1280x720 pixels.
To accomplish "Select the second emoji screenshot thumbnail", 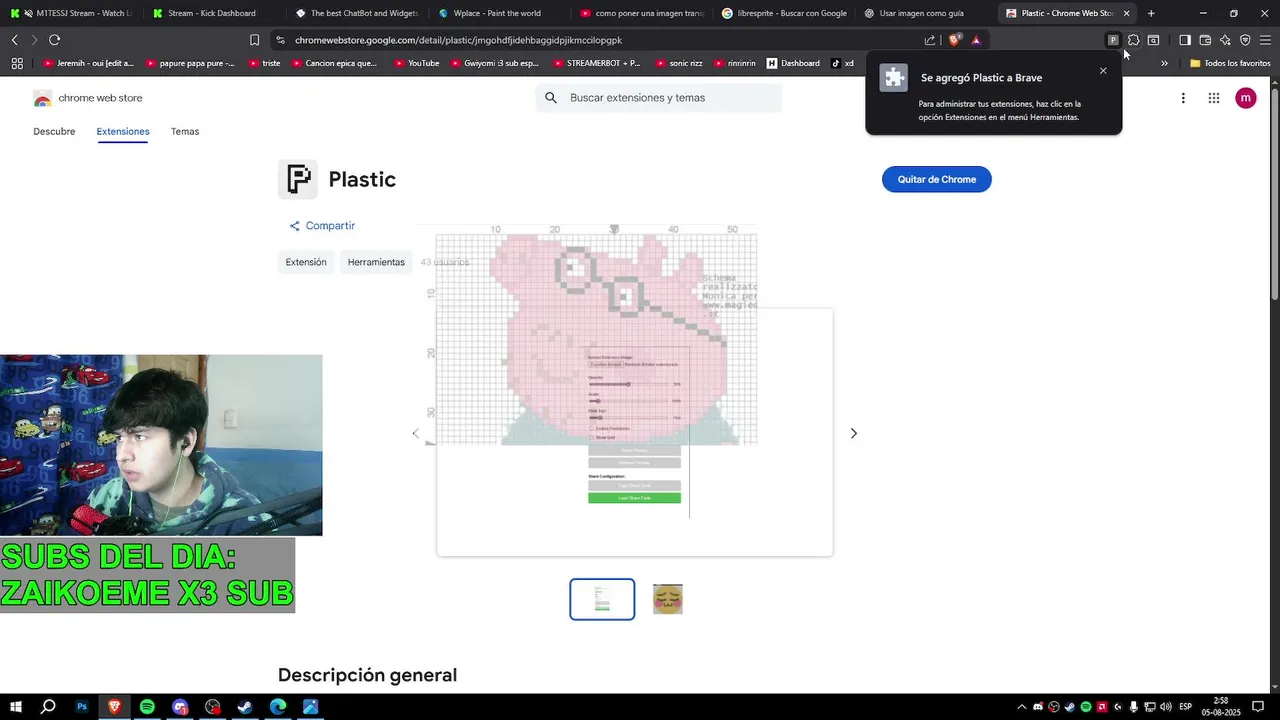I will (x=668, y=599).
